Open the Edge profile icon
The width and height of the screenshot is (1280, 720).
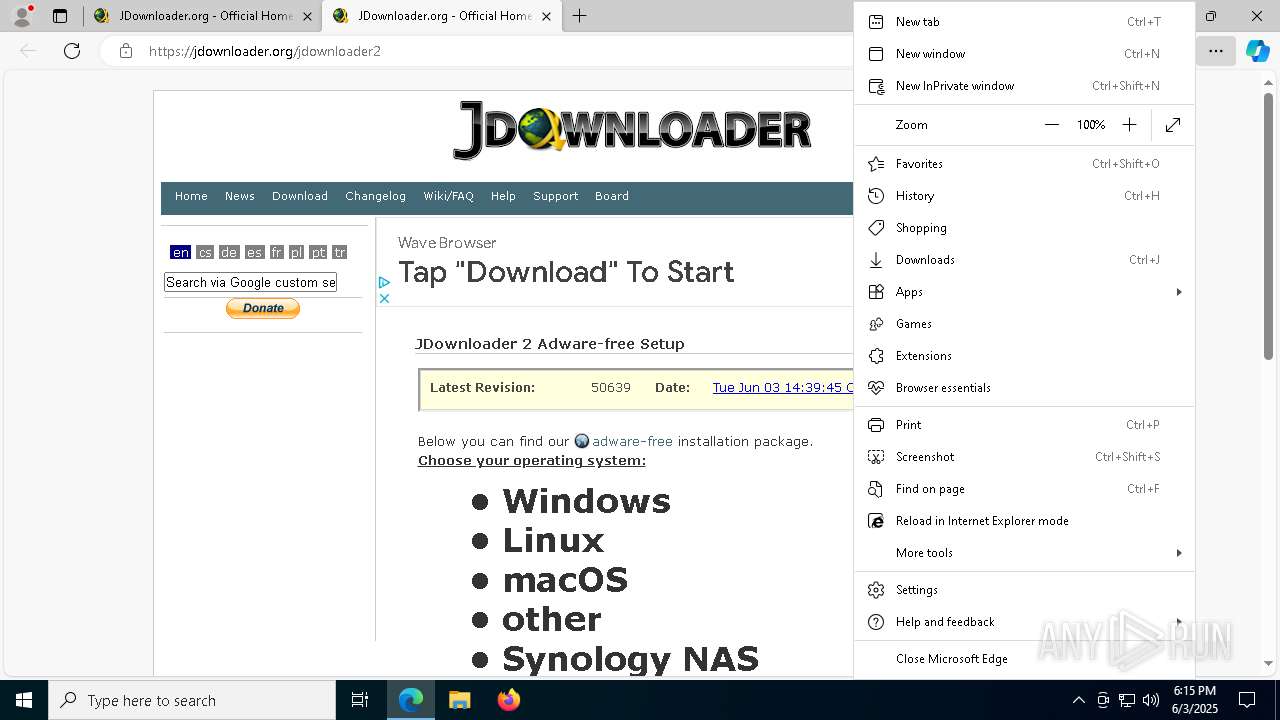22,15
